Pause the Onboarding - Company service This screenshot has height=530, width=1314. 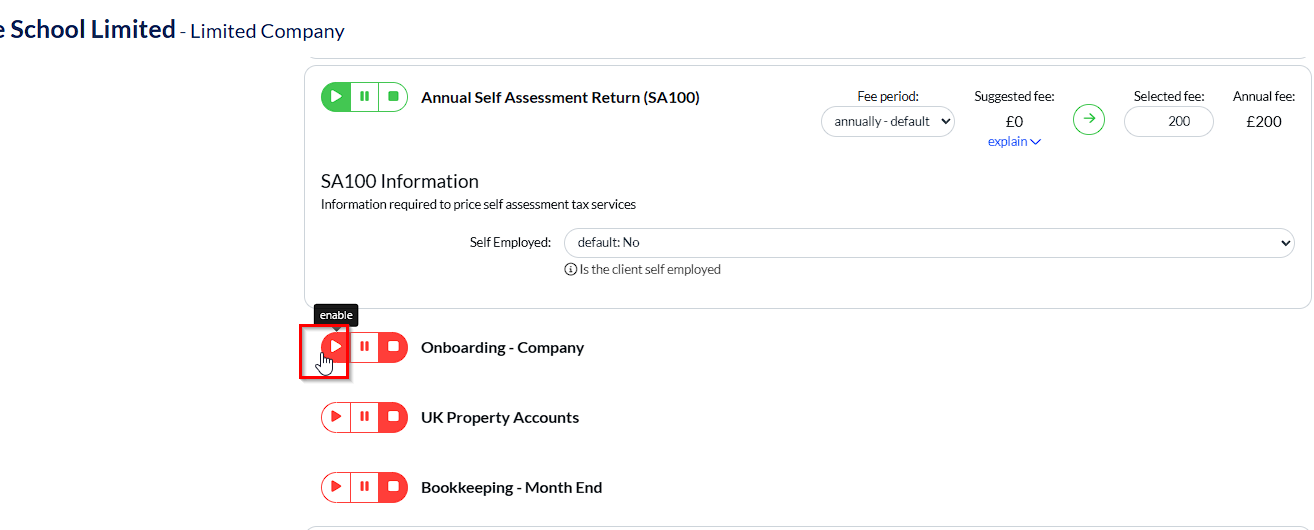coord(365,347)
